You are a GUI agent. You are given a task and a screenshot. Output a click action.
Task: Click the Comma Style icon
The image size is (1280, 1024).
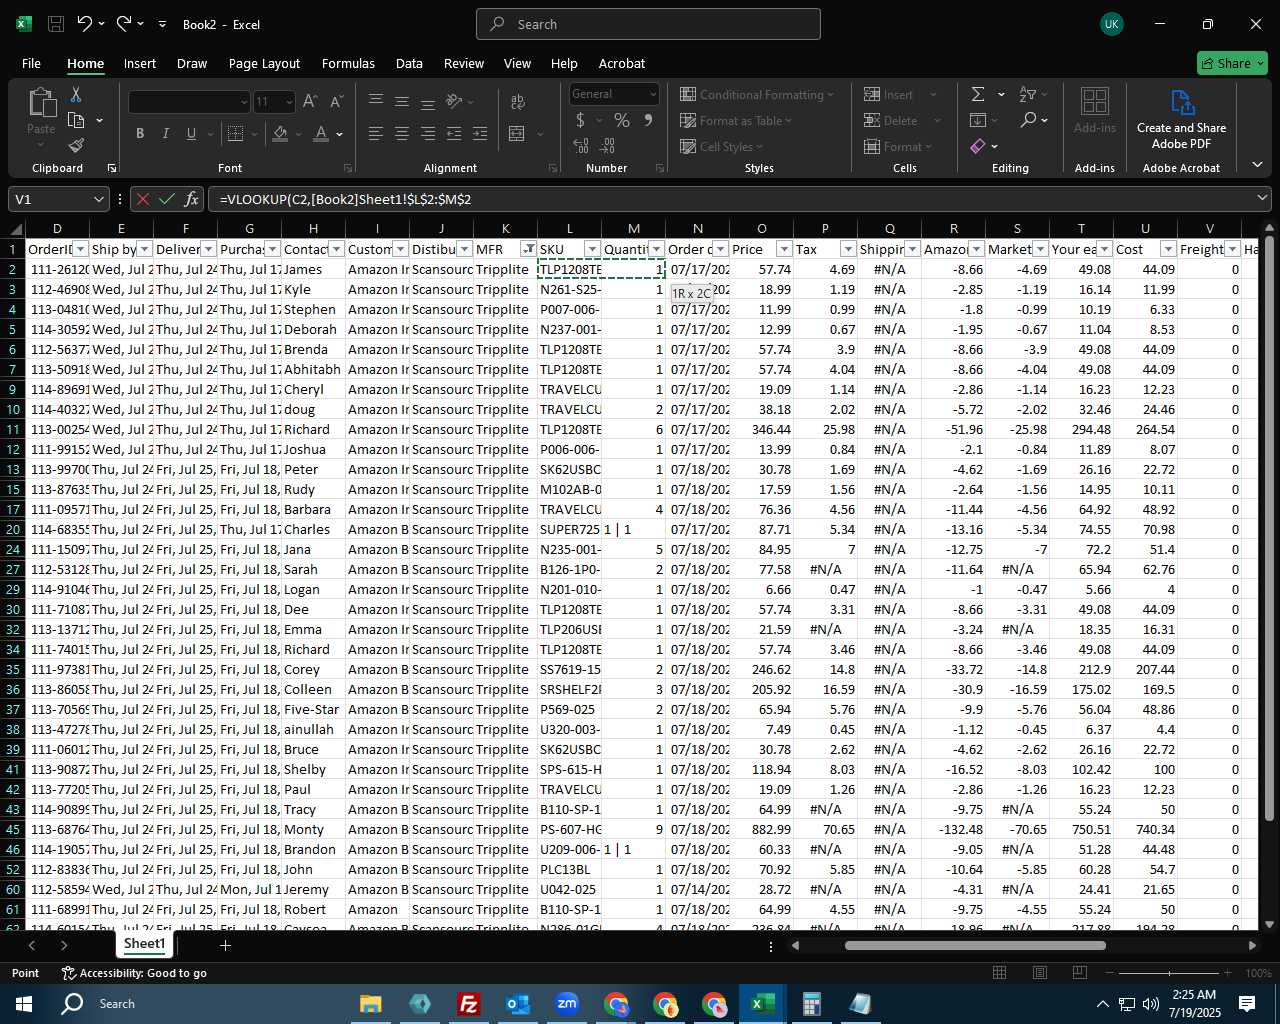648,121
